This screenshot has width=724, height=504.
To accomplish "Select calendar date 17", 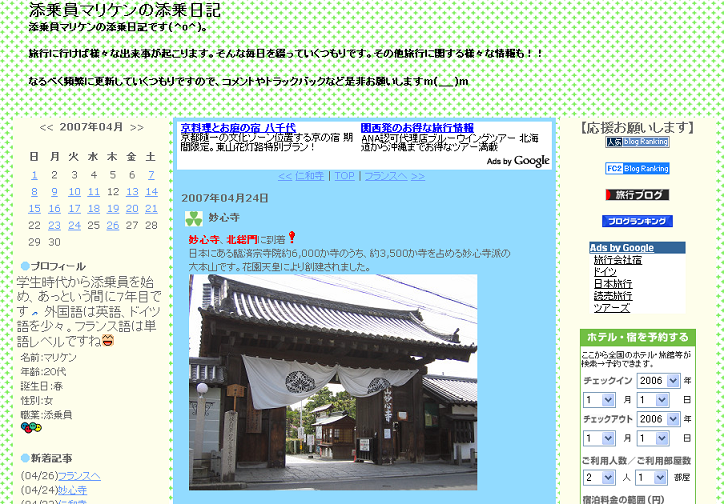I will coord(74,209).
